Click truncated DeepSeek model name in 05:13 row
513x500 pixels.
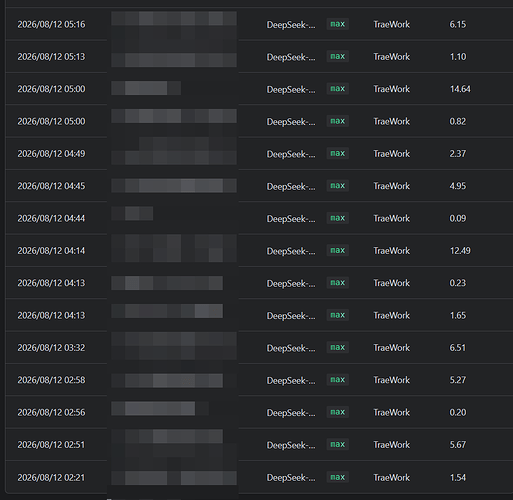pyautogui.click(x=291, y=57)
